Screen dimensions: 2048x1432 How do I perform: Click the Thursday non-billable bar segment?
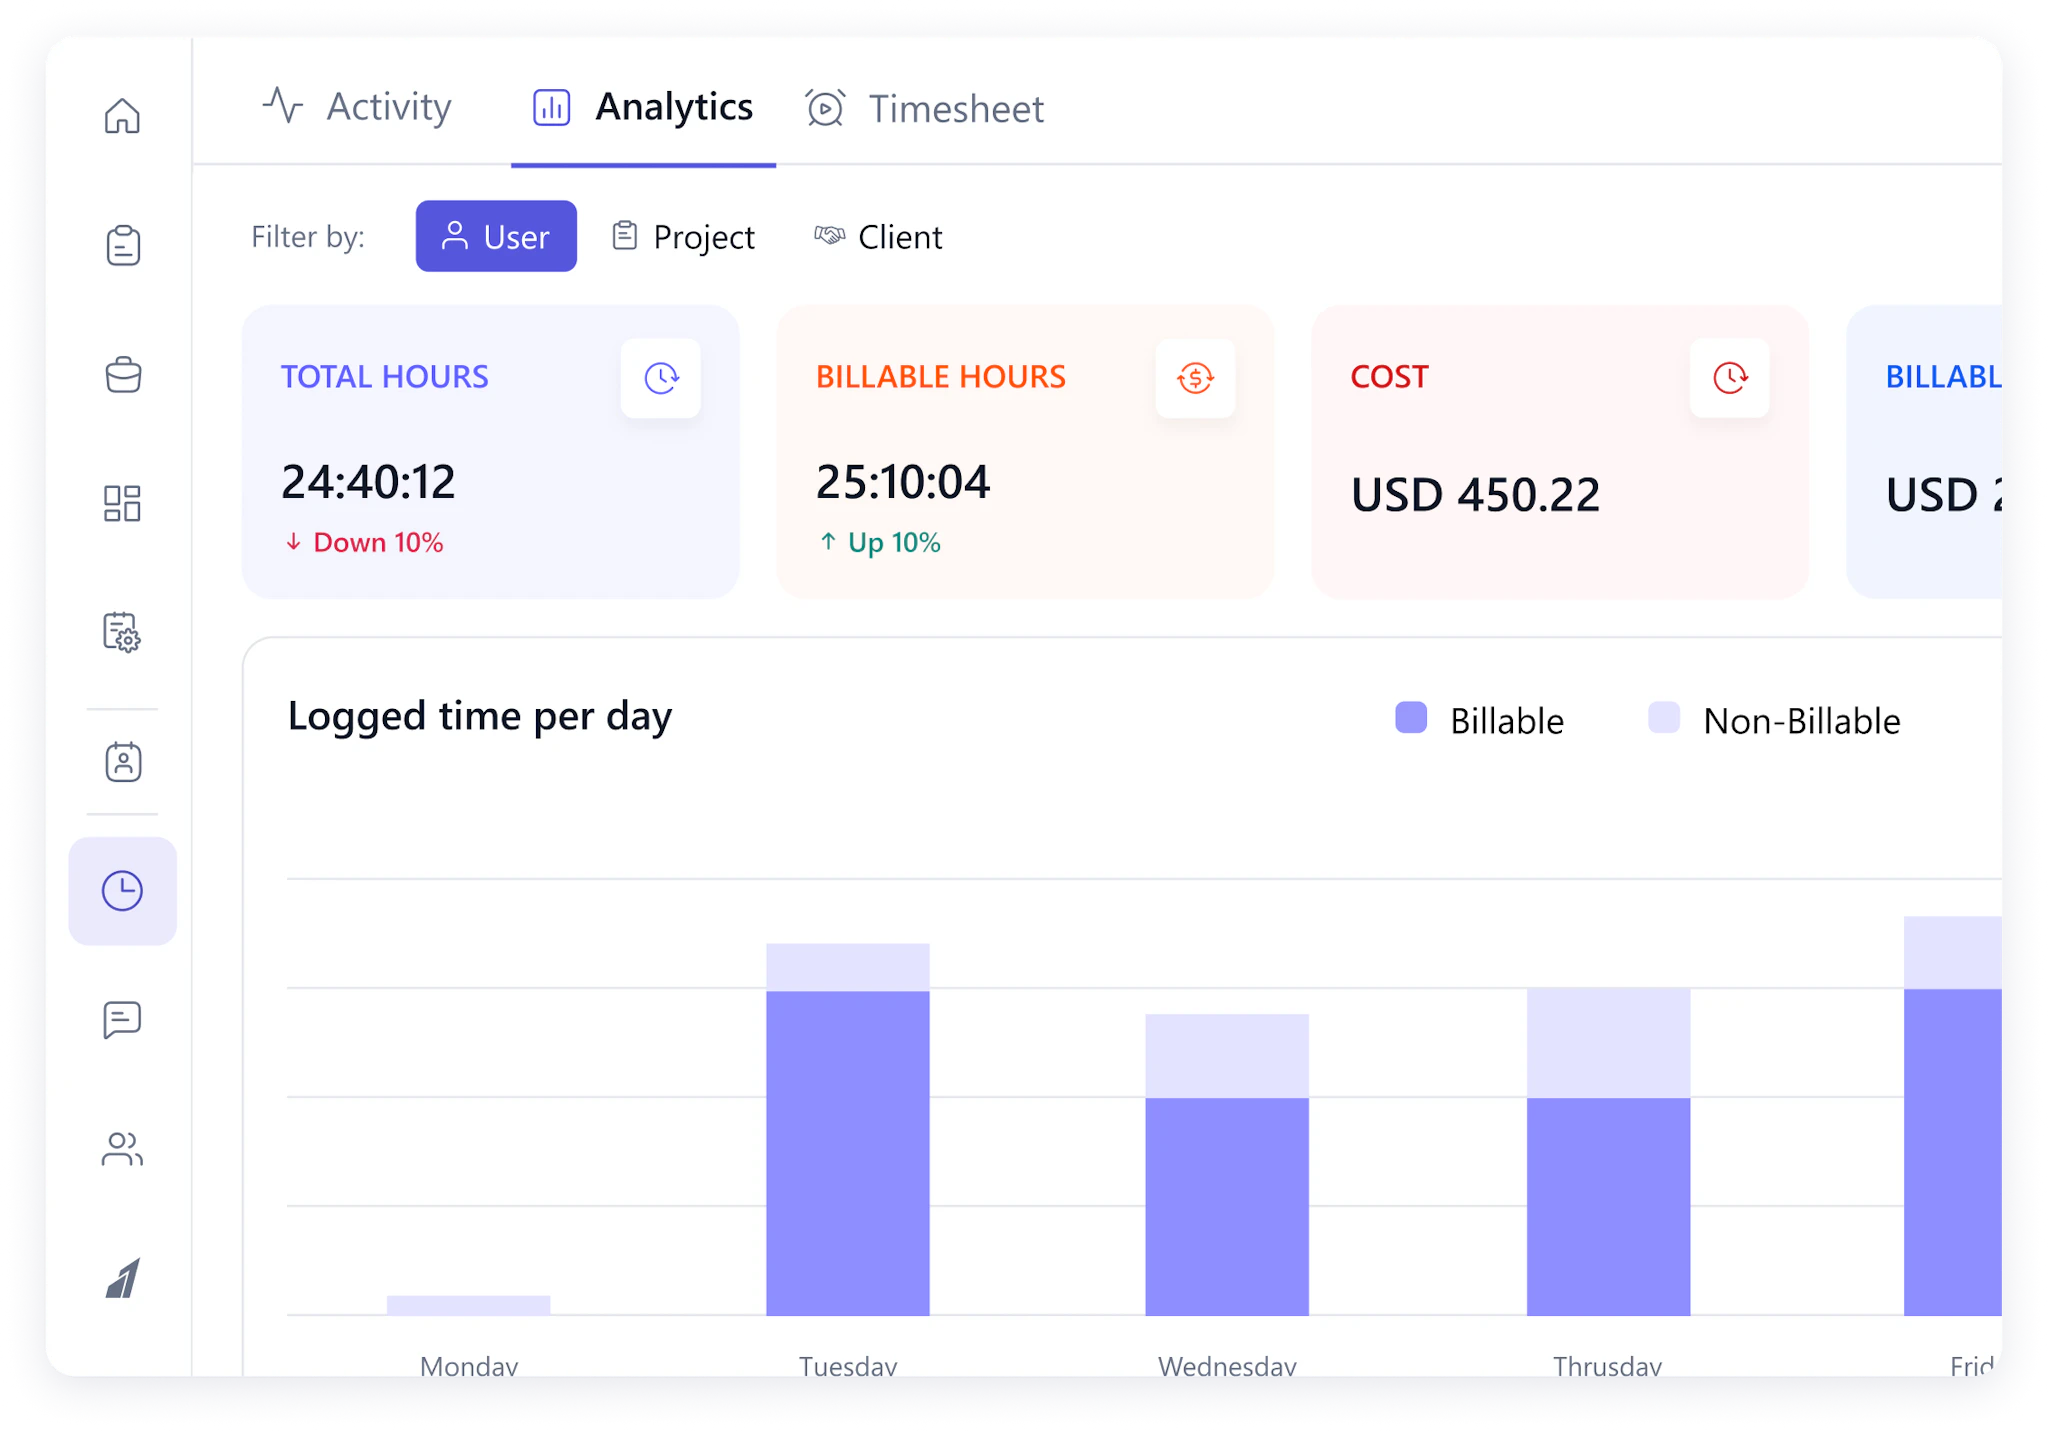tap(1609, 1043)
